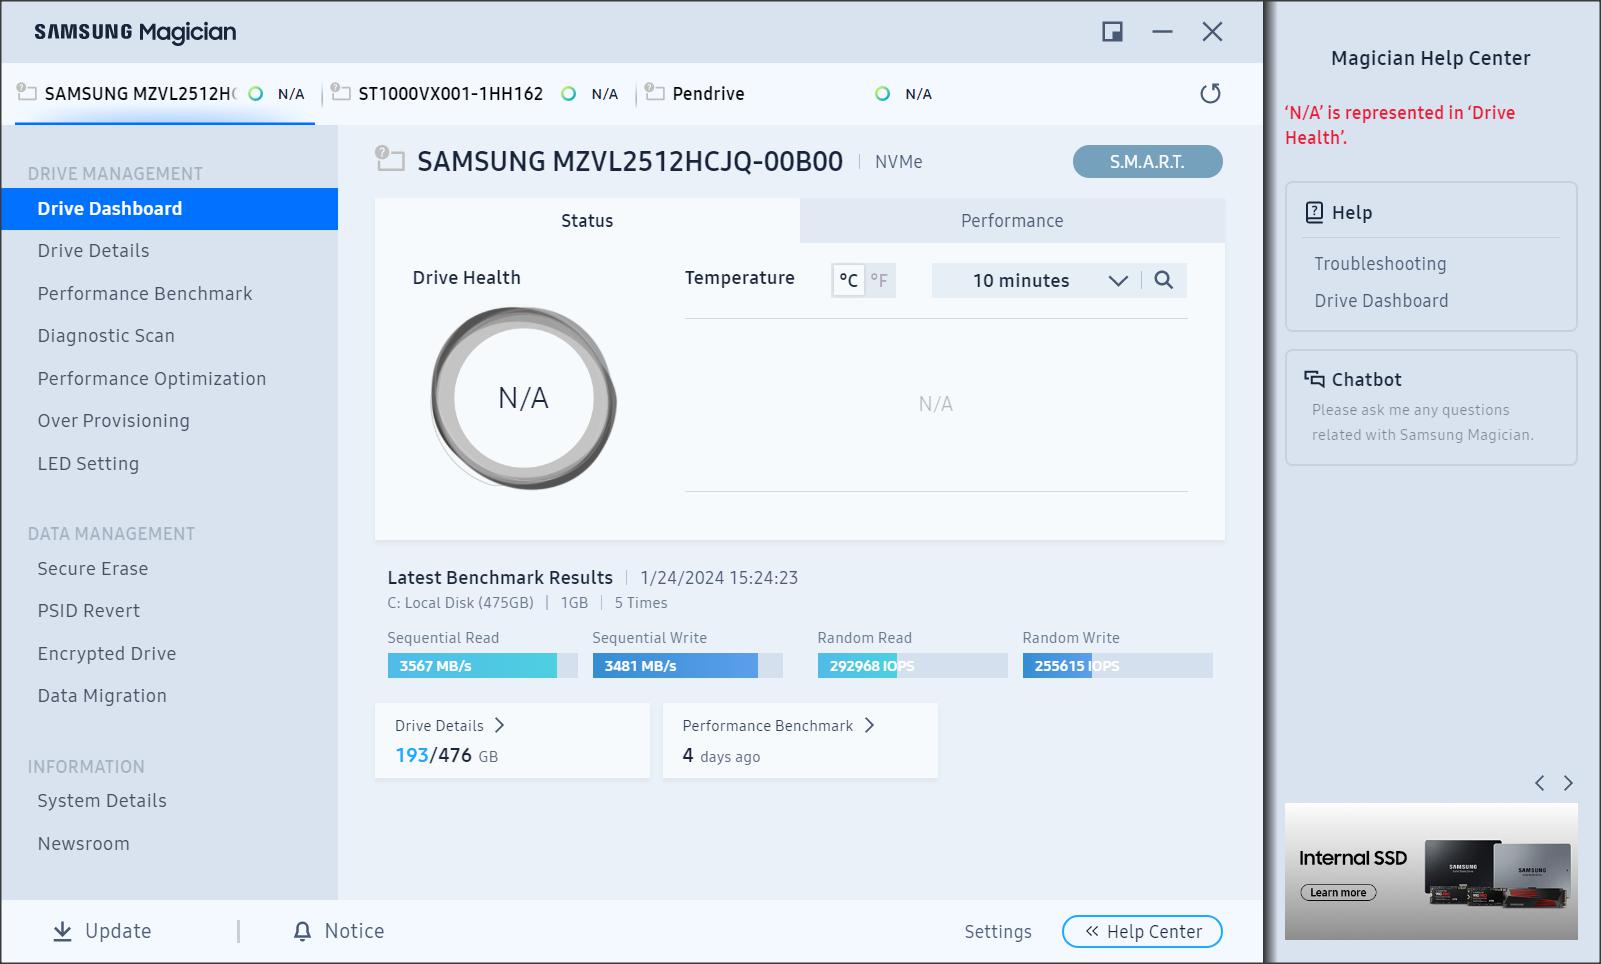Open Newsroom in sidebar

click(83, 843)
